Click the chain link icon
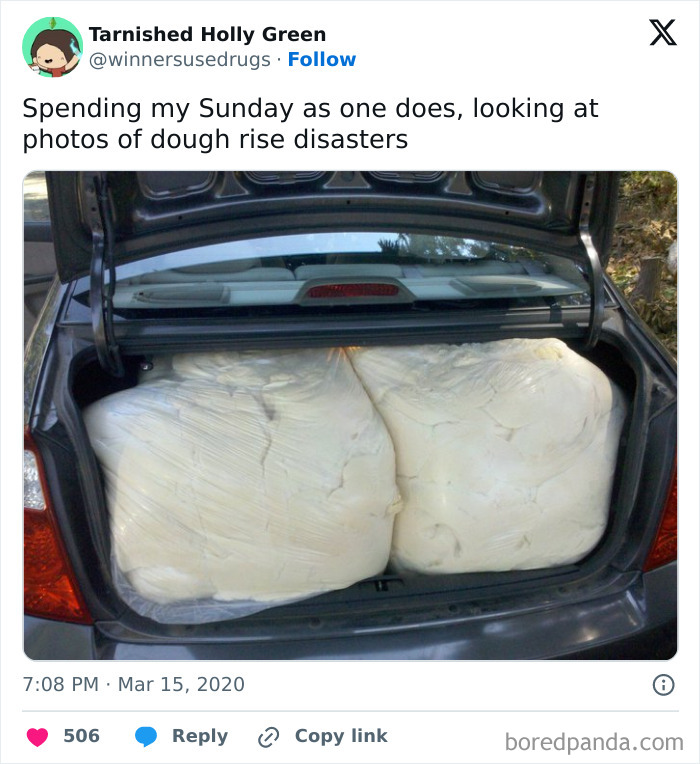This screenshot has height=764, width=700. [x=268, y=736]
